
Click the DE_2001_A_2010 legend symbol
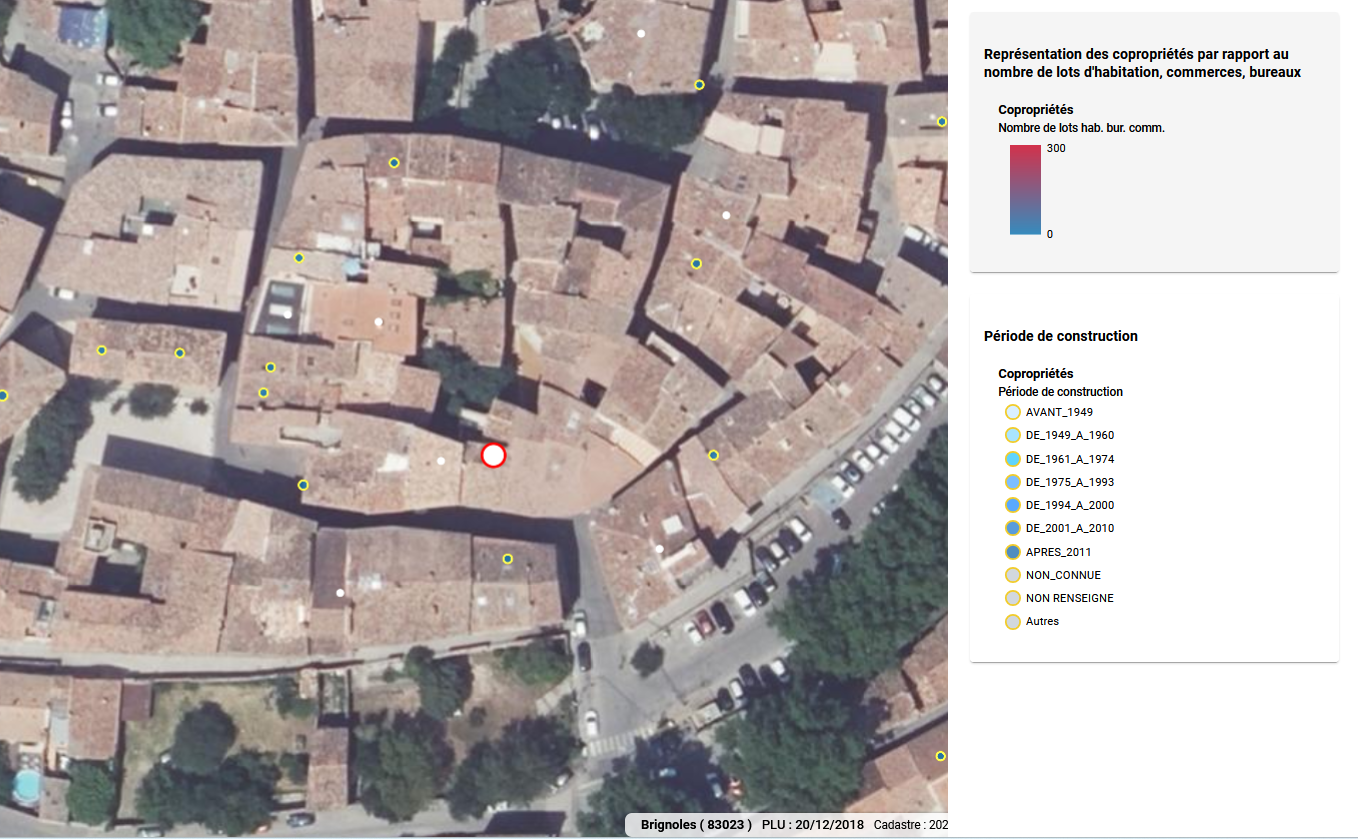point(1012,528)
